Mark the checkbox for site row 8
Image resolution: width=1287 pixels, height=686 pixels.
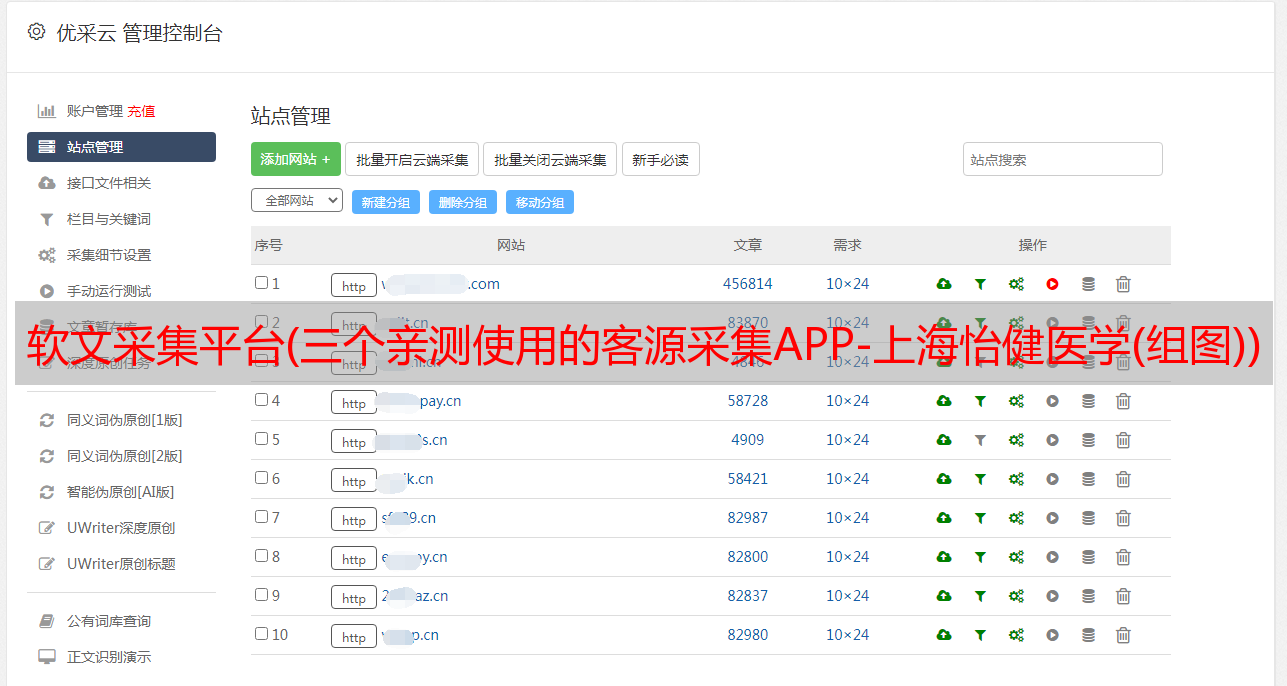[x=261, y=556]
